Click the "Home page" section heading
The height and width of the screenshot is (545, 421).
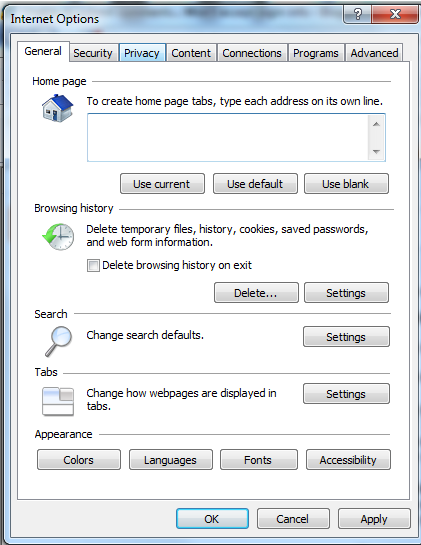[x=59, y=81]
